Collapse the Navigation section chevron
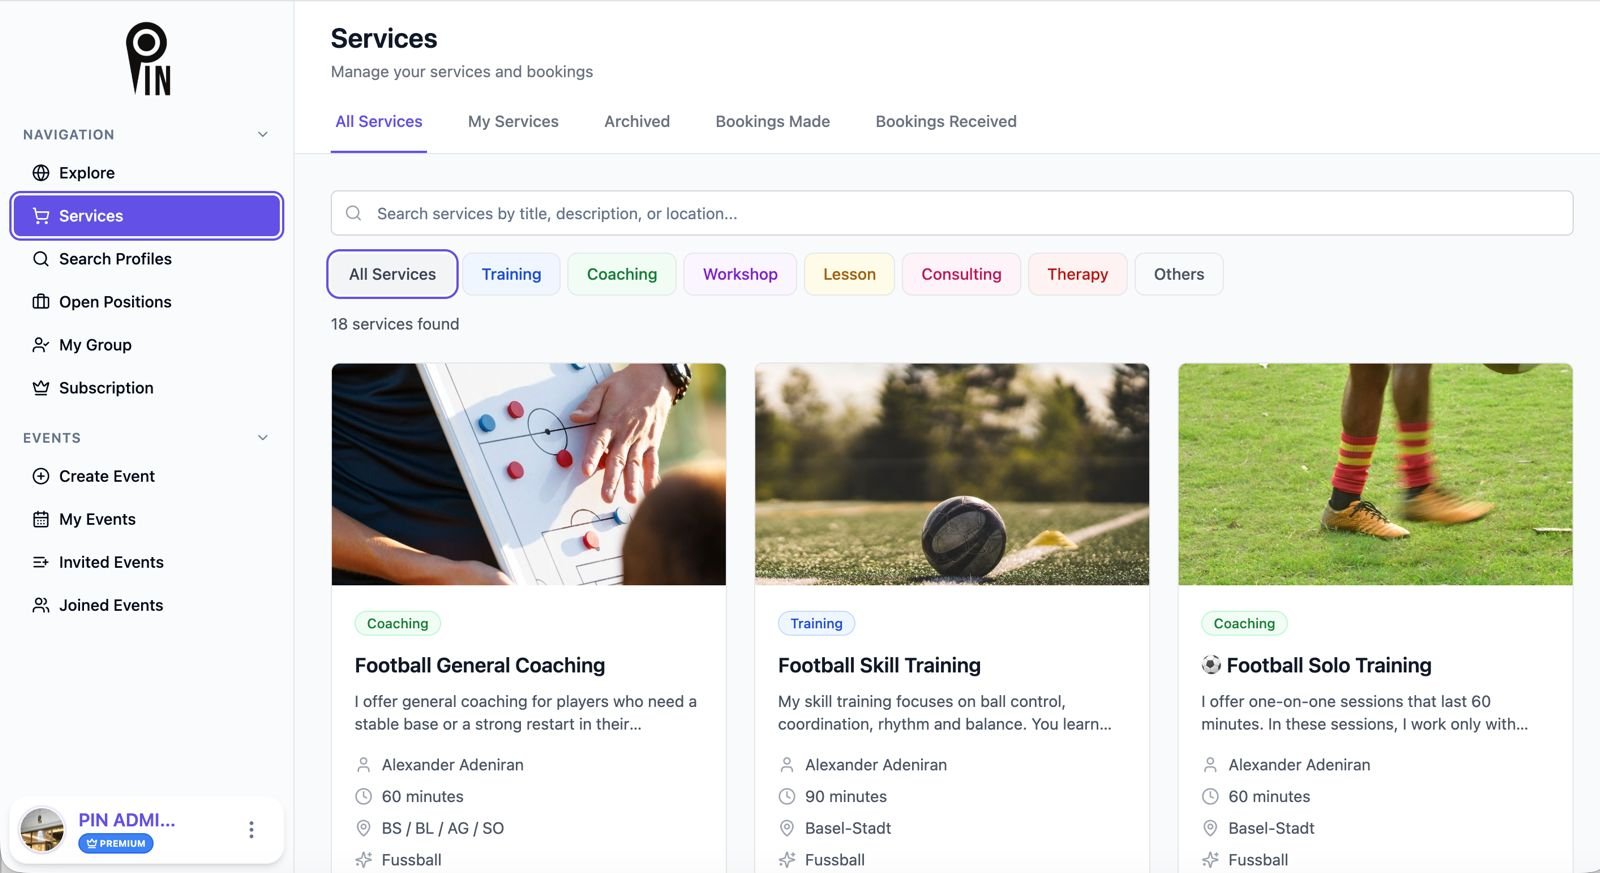This screenshot has width=1600, height=873. (x=263, y=135)
